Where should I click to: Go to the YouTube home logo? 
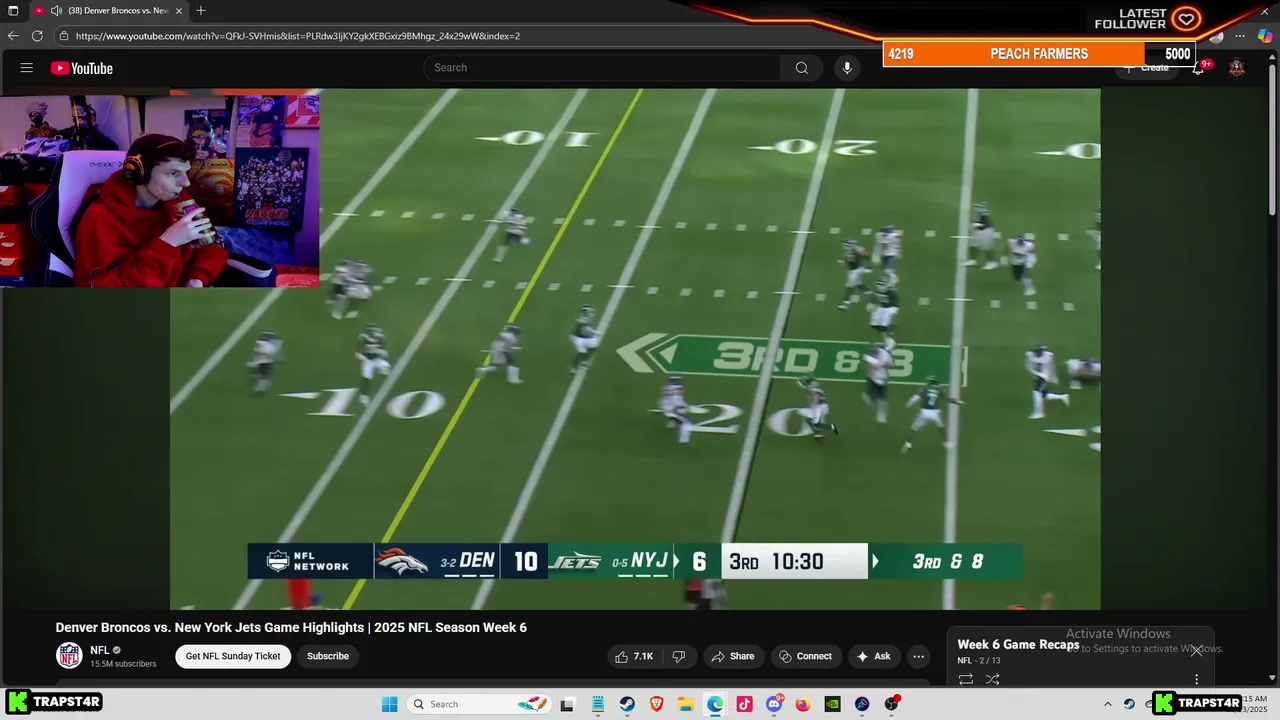(82, 68)
